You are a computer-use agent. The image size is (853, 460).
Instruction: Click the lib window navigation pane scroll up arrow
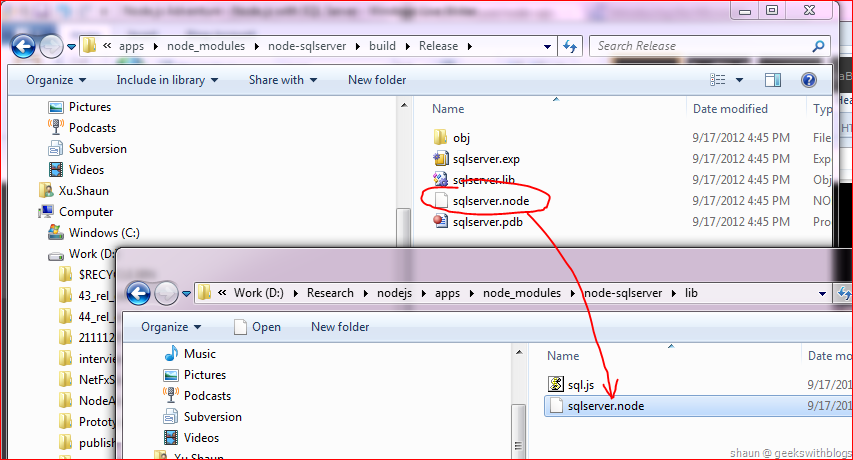[519, 352]
